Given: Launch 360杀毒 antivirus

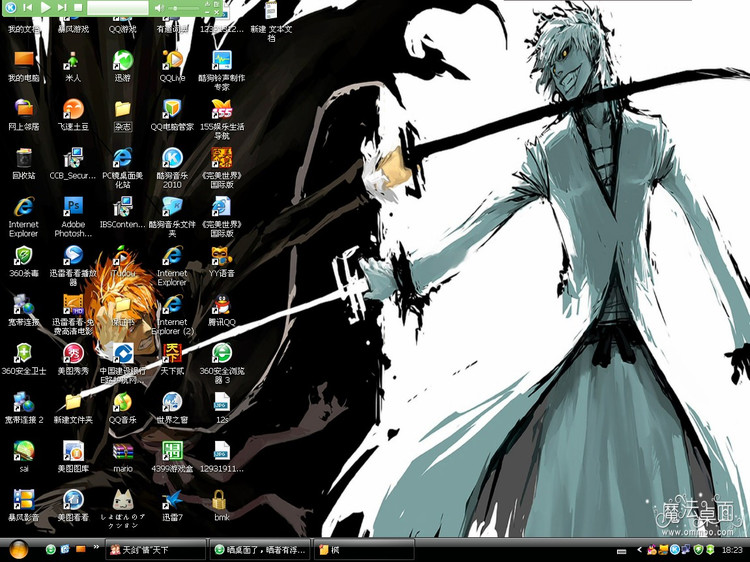Looking at the screenshot, I should [23, 261].
